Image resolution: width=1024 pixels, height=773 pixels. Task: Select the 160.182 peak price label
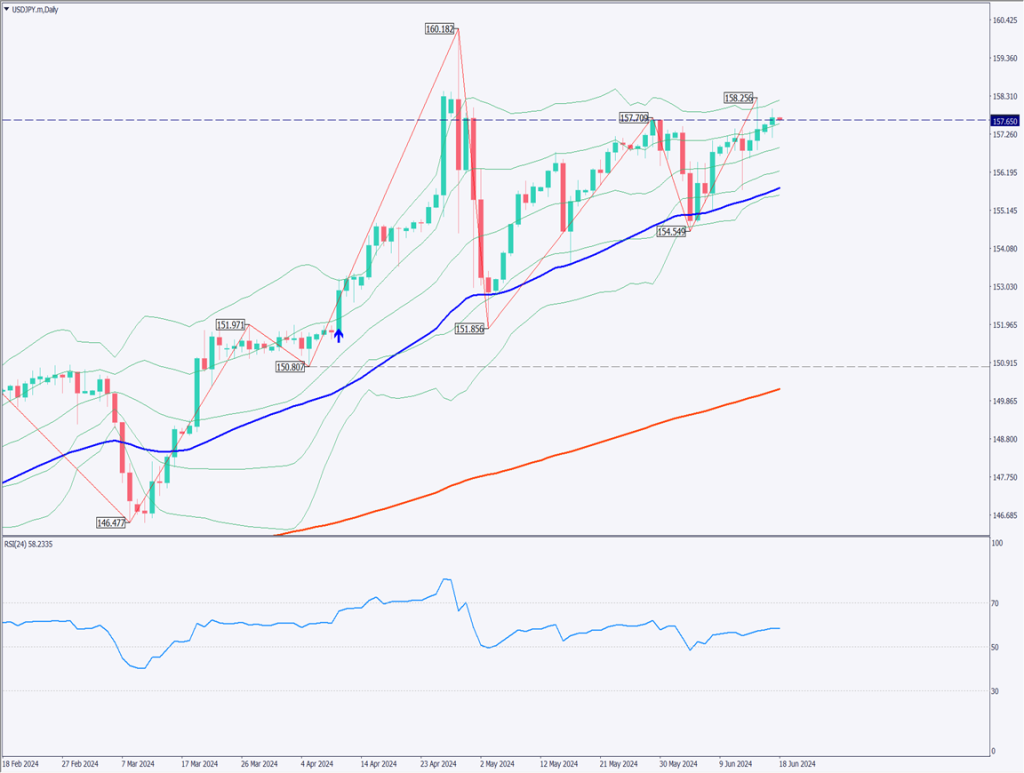[x=440, y=30]
